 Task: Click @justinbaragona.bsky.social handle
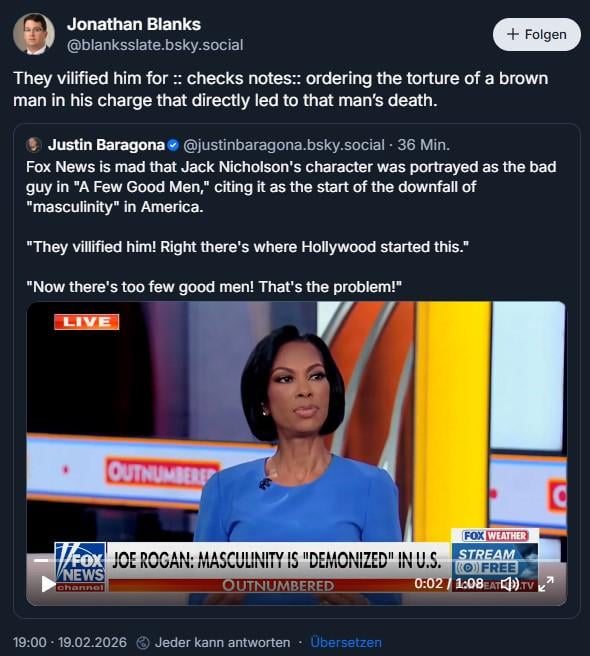(284, 145)
